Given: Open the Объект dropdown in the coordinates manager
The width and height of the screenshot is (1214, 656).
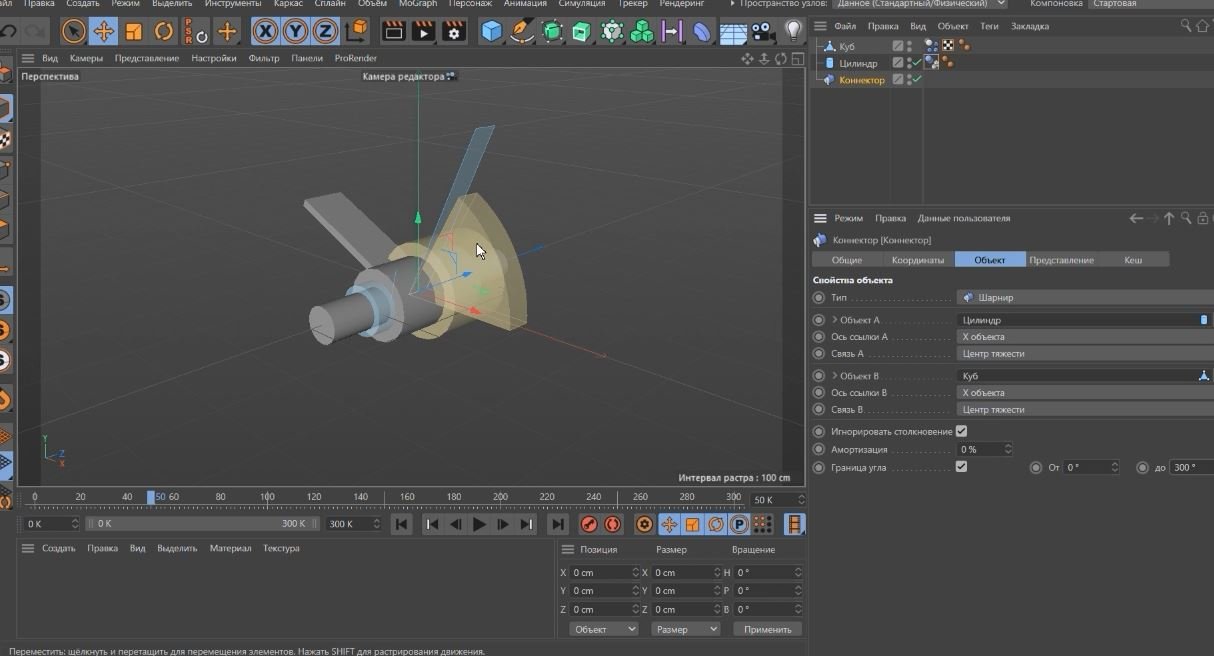Looking at the screenshot, I should click(604, 629).
